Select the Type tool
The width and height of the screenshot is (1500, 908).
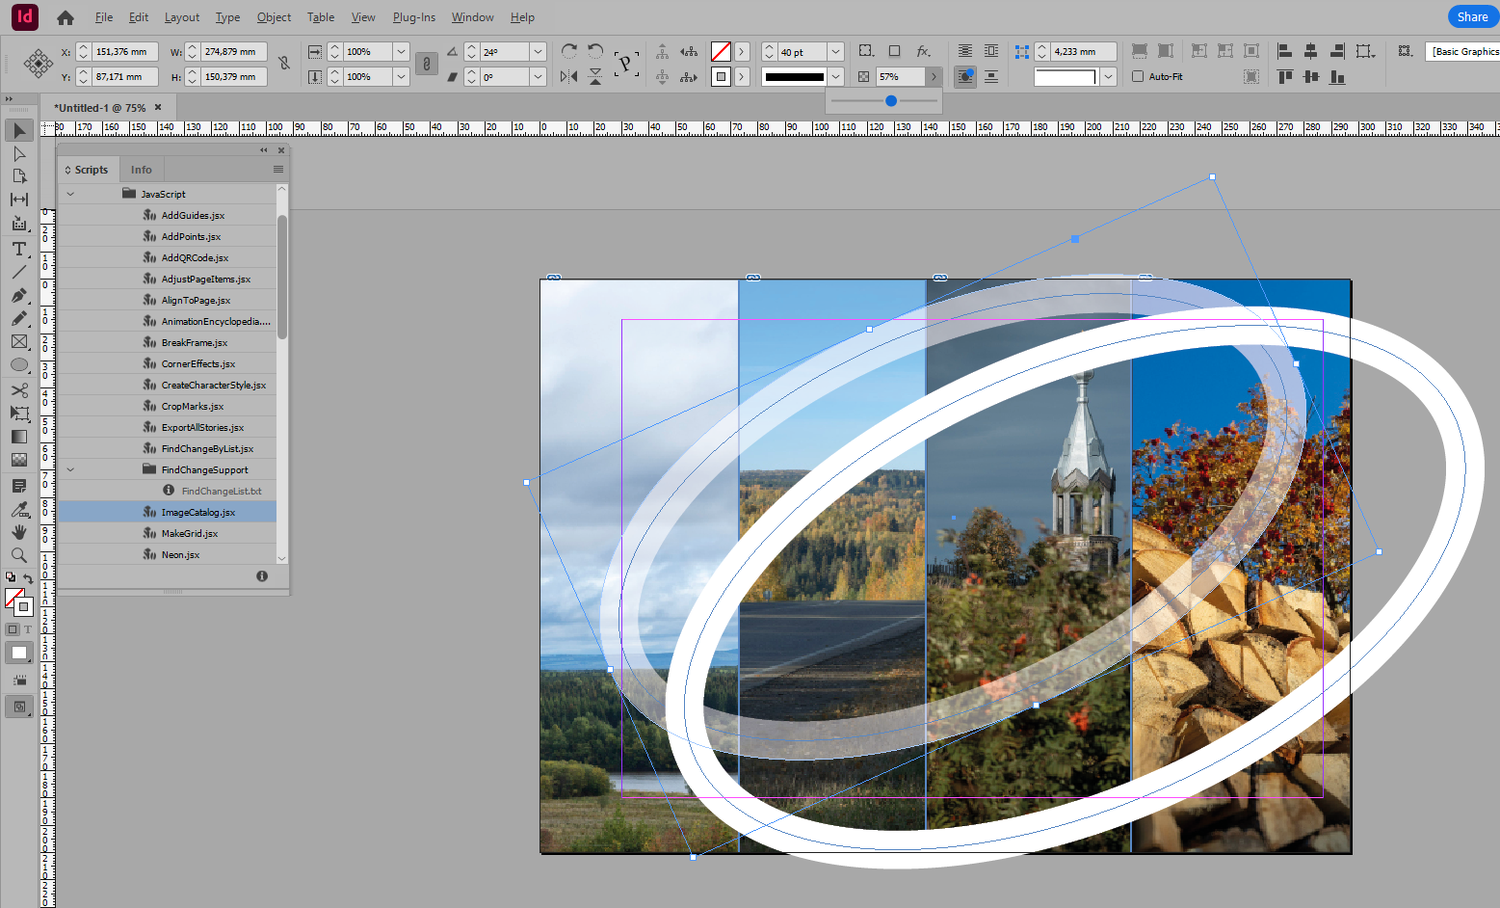coord(19,249)
